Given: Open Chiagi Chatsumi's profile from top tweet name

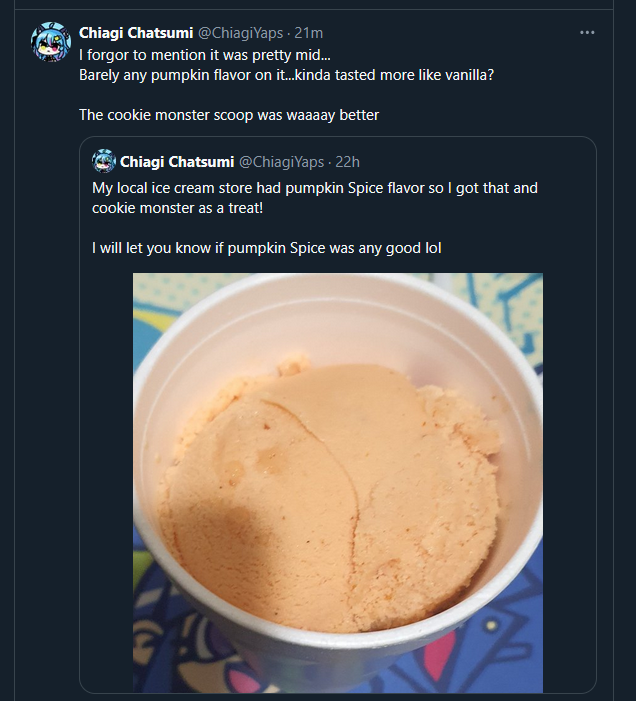Looking at the screenshot, I should [x=136, y=33].
